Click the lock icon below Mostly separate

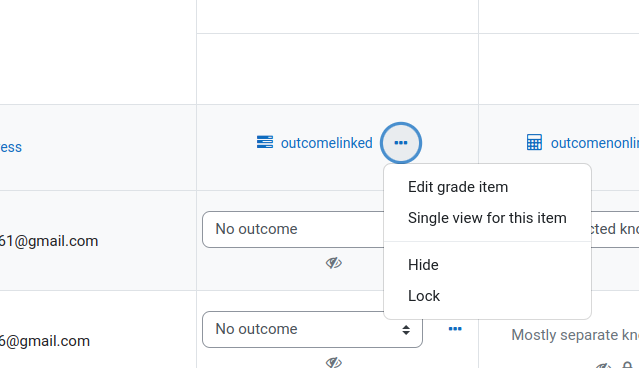coord(628,365)
